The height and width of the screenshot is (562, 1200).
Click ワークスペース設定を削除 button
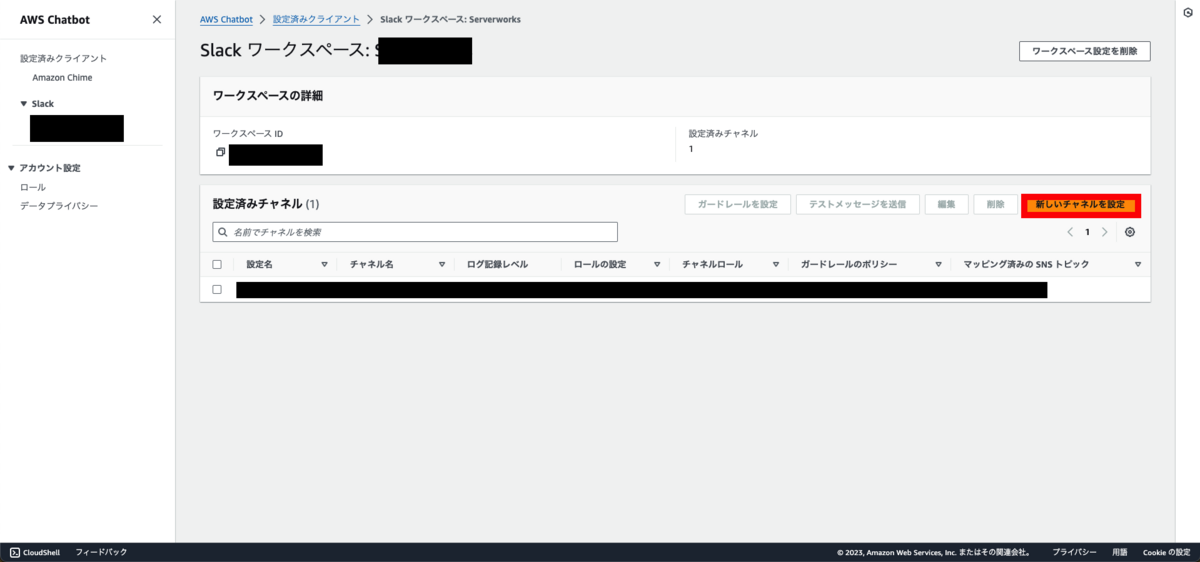1084,51
